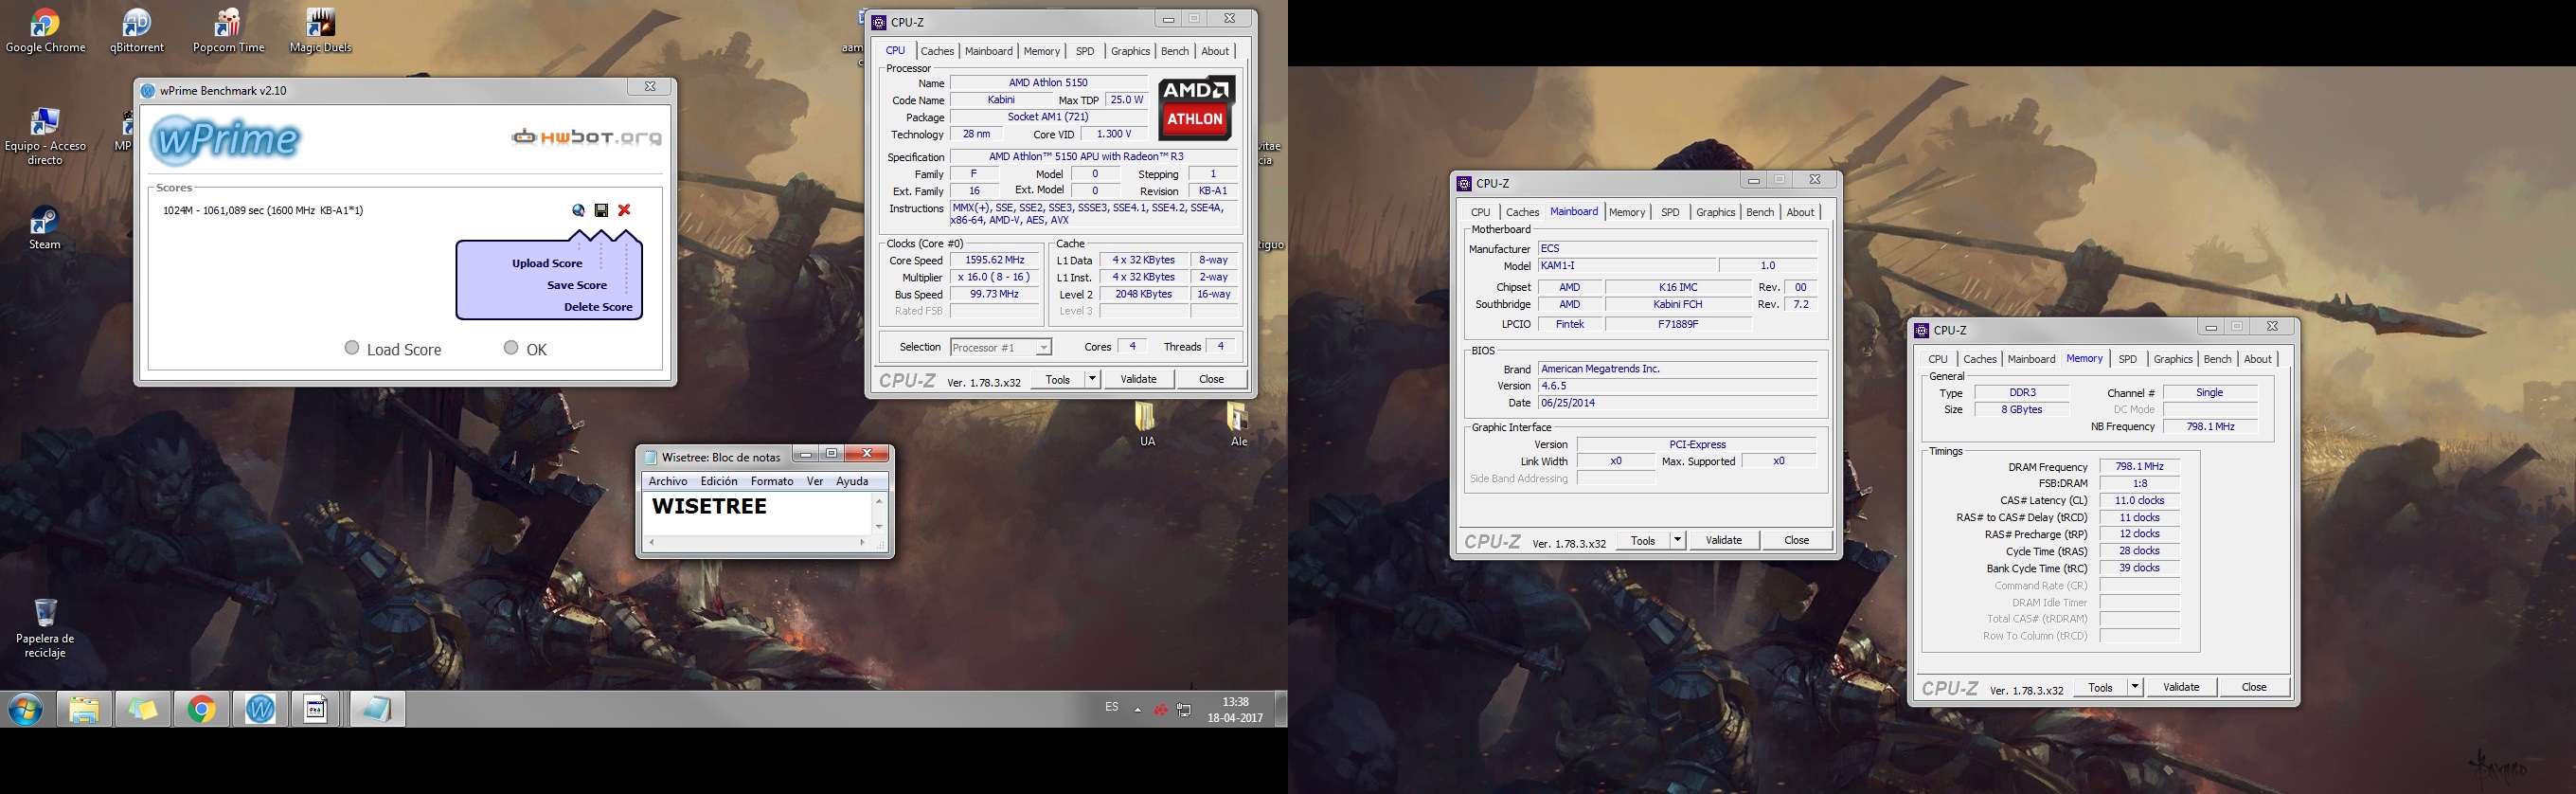Viewport: 2576px width, 794px height.
Task: Open Tools dropdown arrow in CPU tab window
Action: 1092,379
